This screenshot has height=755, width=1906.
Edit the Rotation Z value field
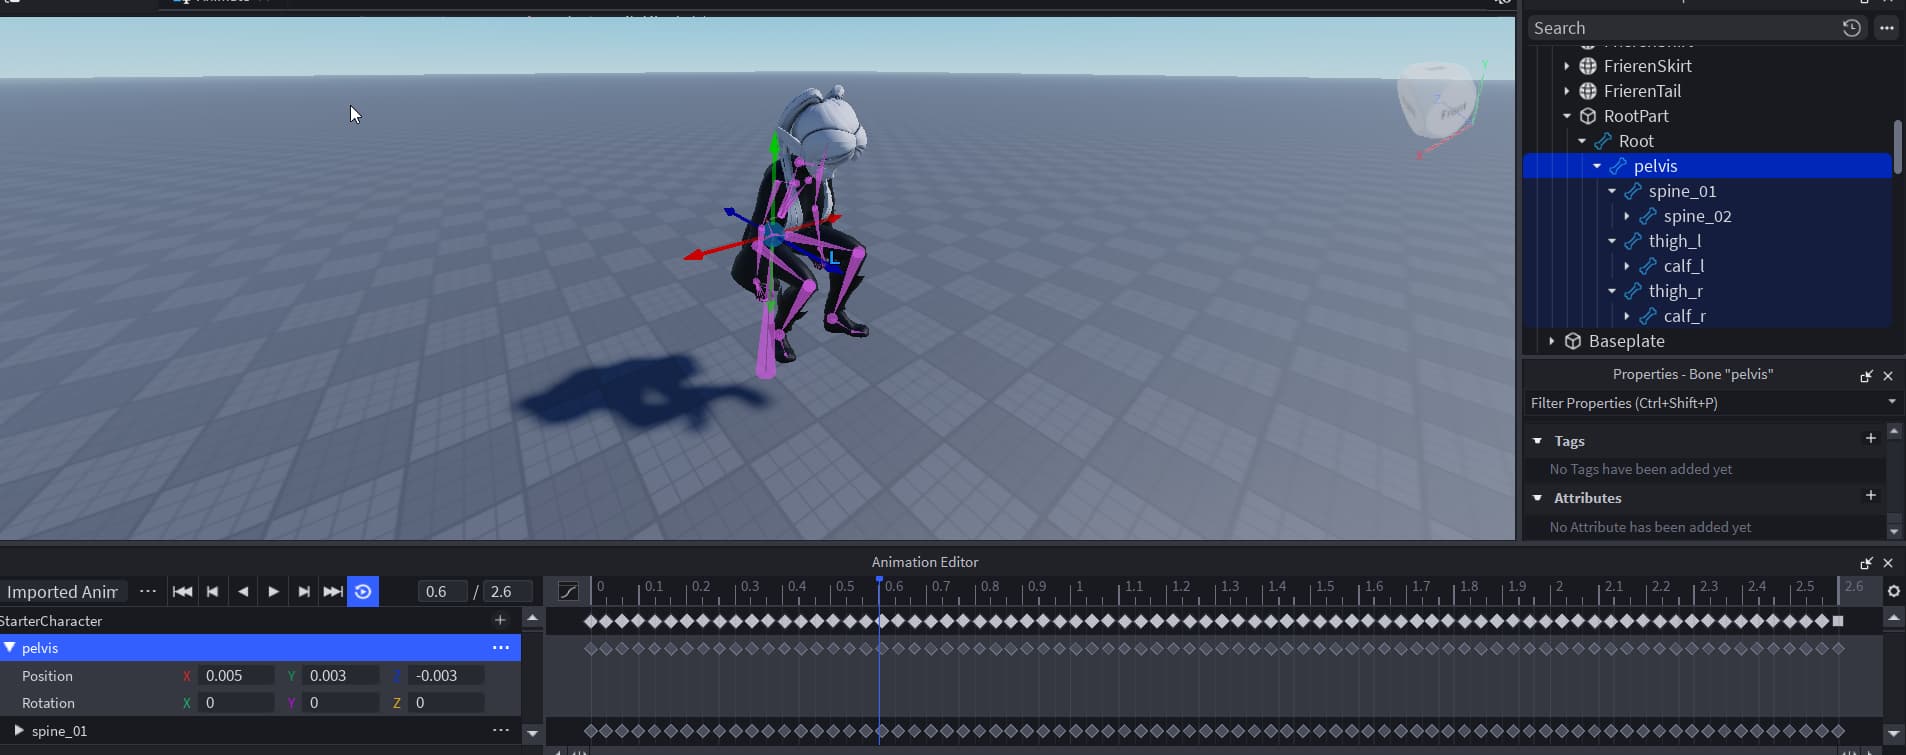coord(446,703)
